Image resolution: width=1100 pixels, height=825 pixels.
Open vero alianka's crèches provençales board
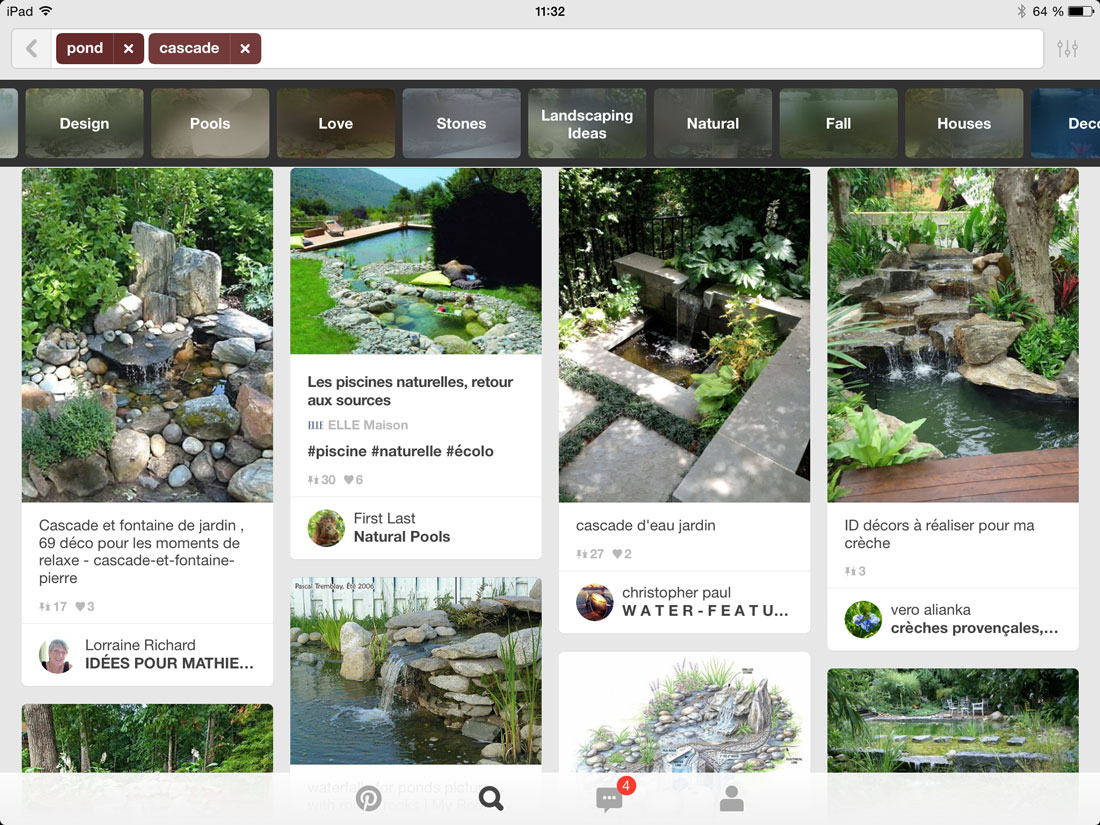(x=974, y=628)
